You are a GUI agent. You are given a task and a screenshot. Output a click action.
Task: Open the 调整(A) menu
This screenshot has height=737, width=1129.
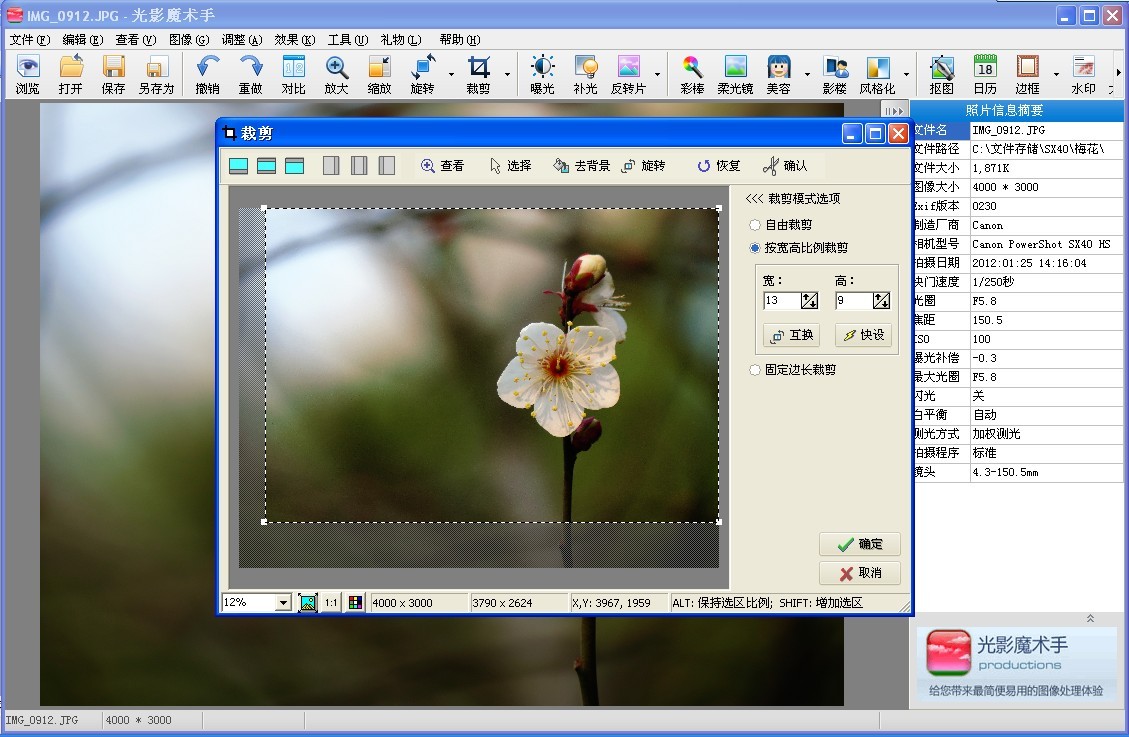coord(241,40)
